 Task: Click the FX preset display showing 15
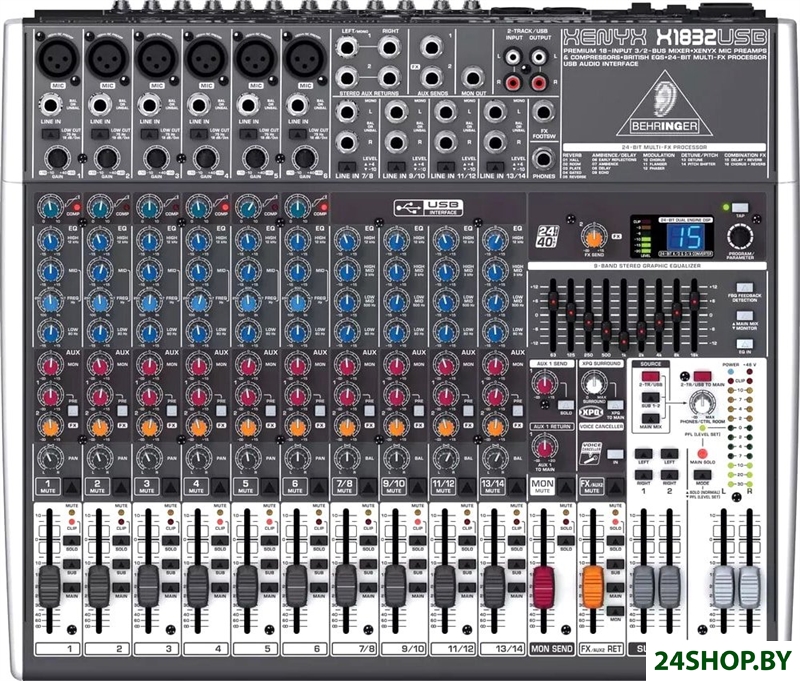(686, 237)
